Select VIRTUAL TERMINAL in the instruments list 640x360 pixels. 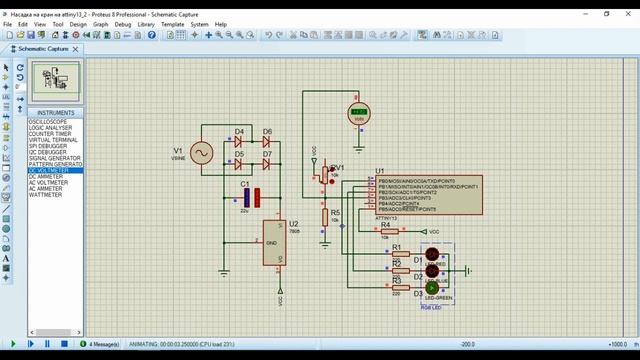pyautogui.click(x=56, y=140)
